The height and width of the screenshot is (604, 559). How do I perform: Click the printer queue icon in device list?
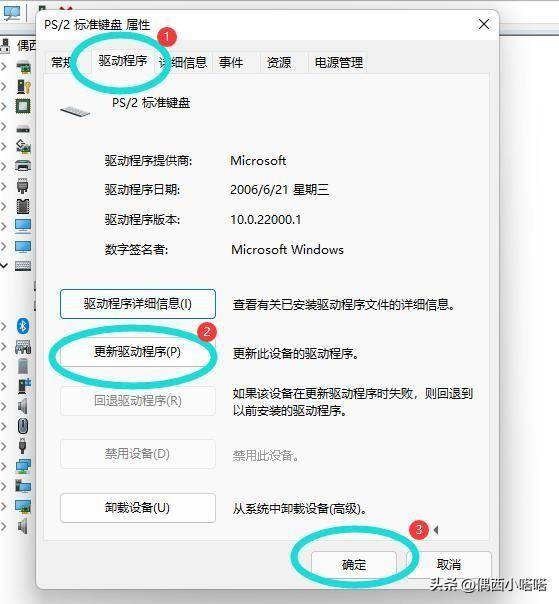tap(23, 166)
